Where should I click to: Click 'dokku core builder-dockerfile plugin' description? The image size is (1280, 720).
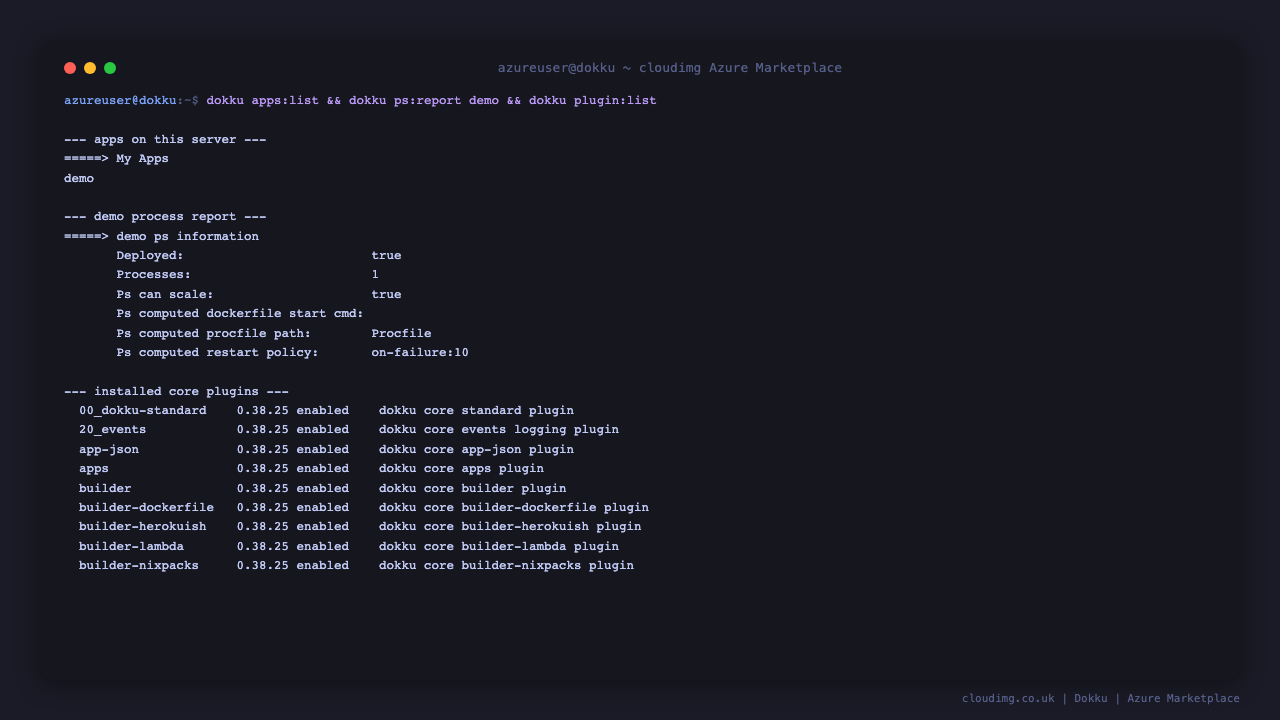point(514,508)
